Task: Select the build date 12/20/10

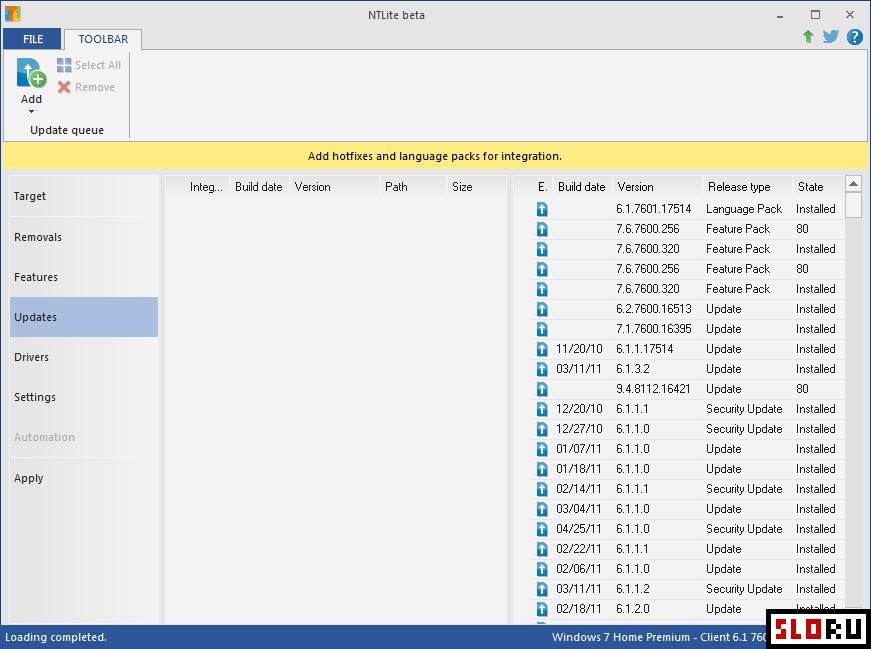Action: (x=579, y=409)
